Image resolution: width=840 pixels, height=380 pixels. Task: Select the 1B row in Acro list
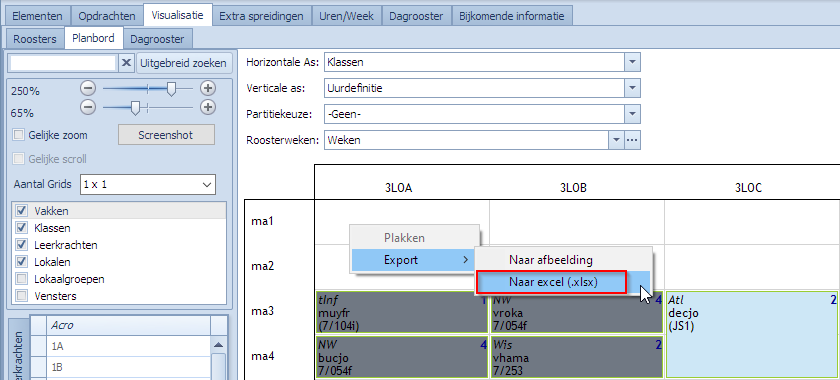point(129,367)
